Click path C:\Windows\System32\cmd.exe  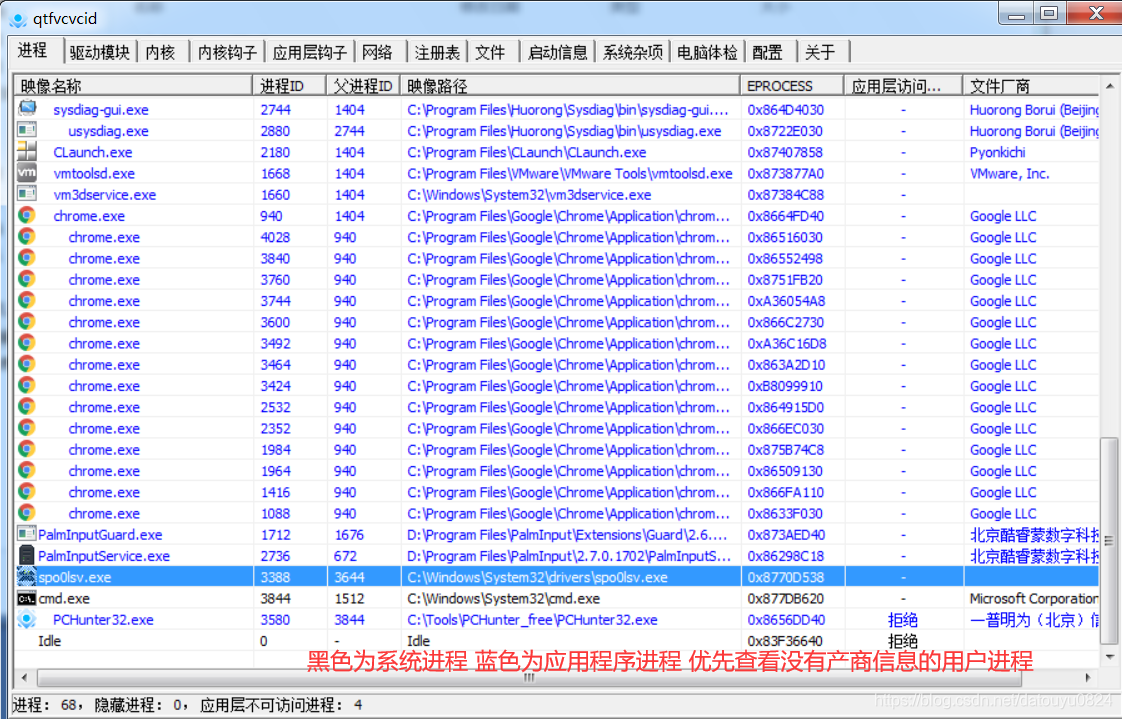tap(504, 599)
